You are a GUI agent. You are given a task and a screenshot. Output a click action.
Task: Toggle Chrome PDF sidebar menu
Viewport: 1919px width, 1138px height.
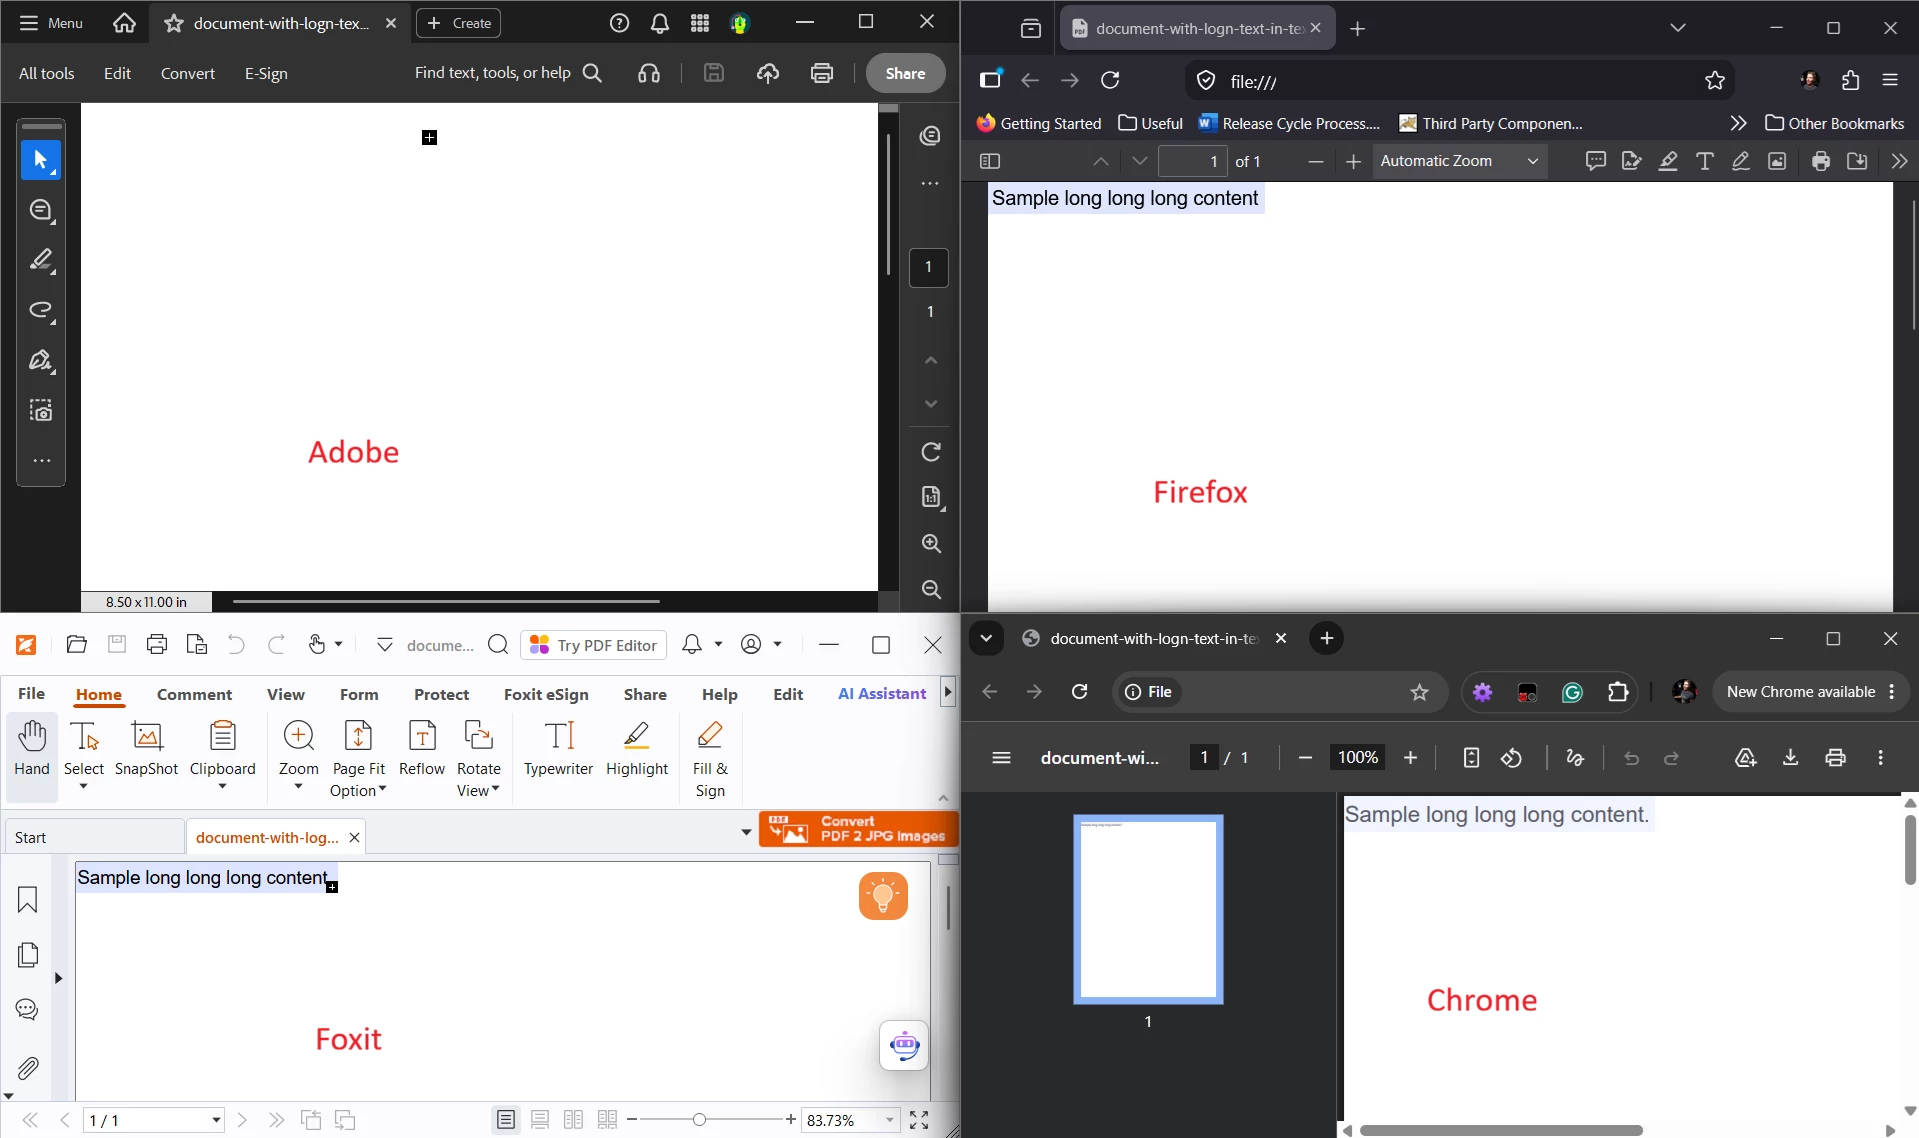pyautogui.click(x=1001, y=758)
